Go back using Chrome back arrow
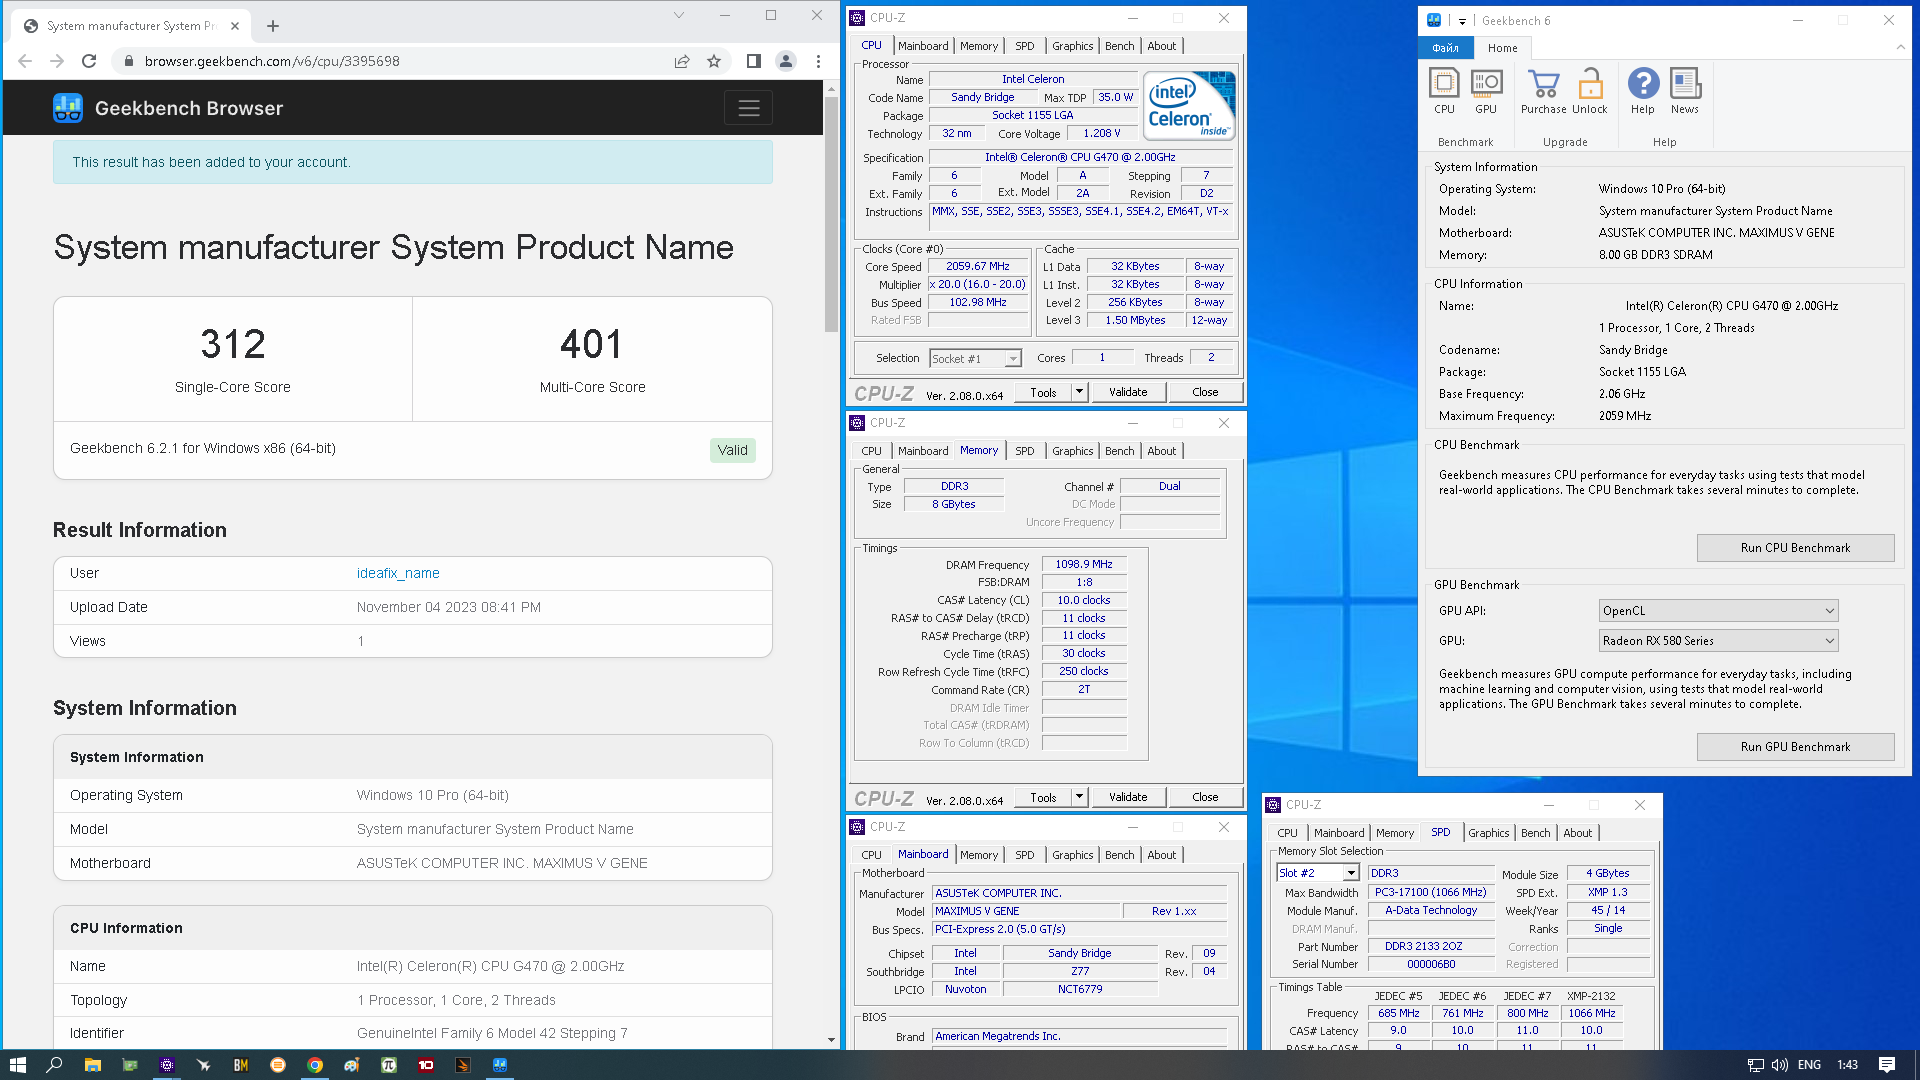The width and height of the screenshot is (1920, 1080). click(x=25, y=61)
